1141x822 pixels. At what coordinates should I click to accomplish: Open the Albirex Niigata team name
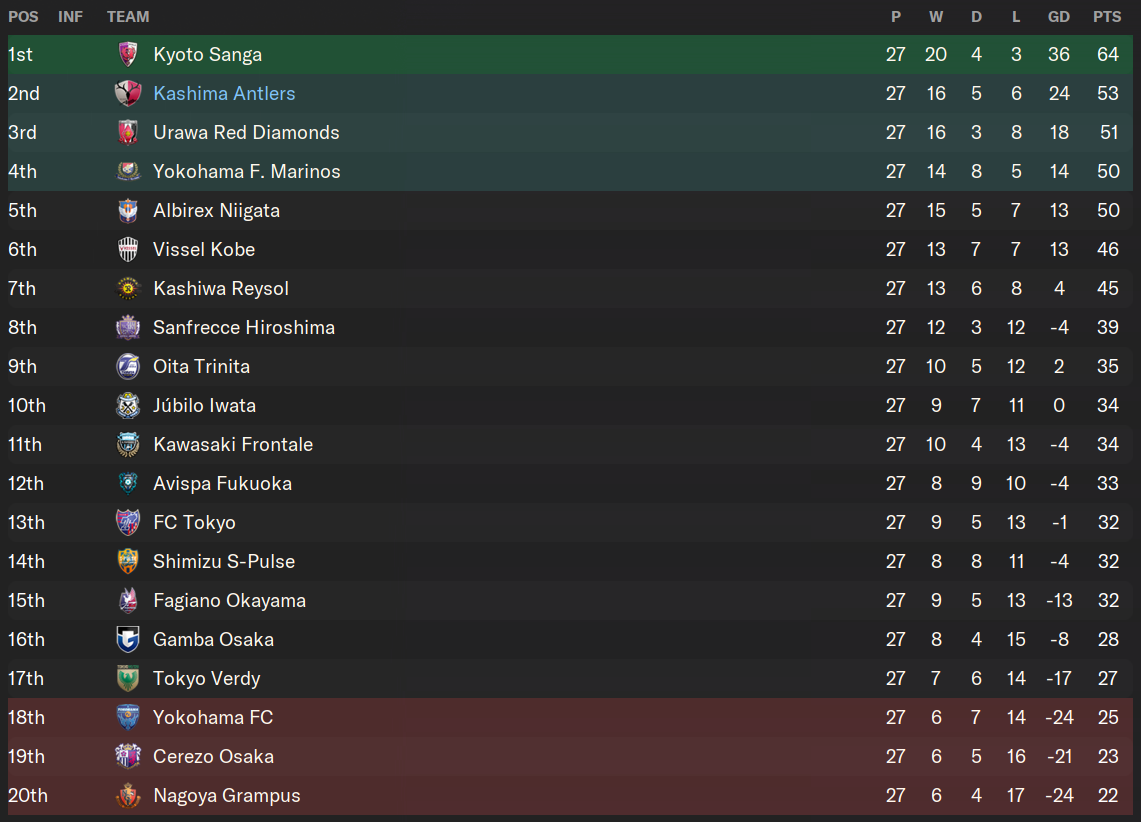(x=216, y=210)
